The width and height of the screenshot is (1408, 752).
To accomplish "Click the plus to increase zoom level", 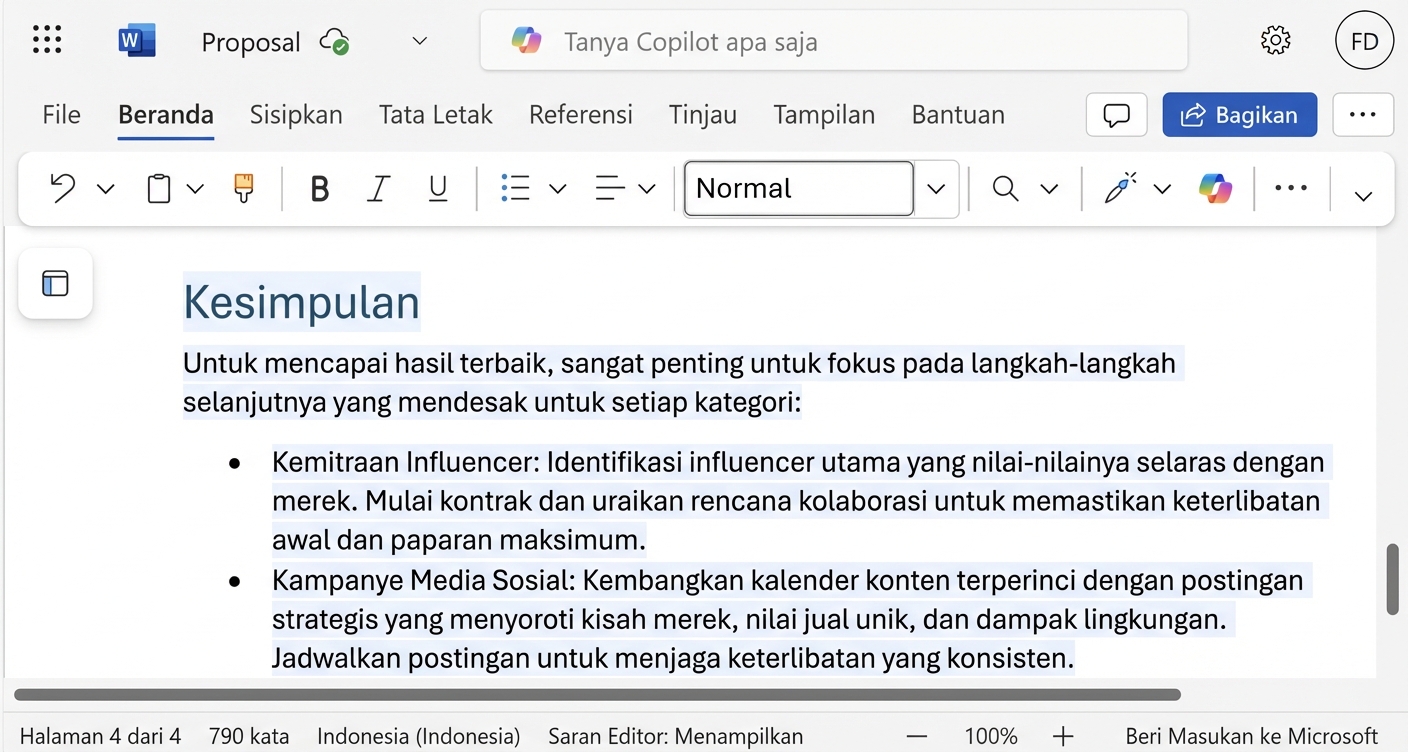I will [x=1064, y=736].
